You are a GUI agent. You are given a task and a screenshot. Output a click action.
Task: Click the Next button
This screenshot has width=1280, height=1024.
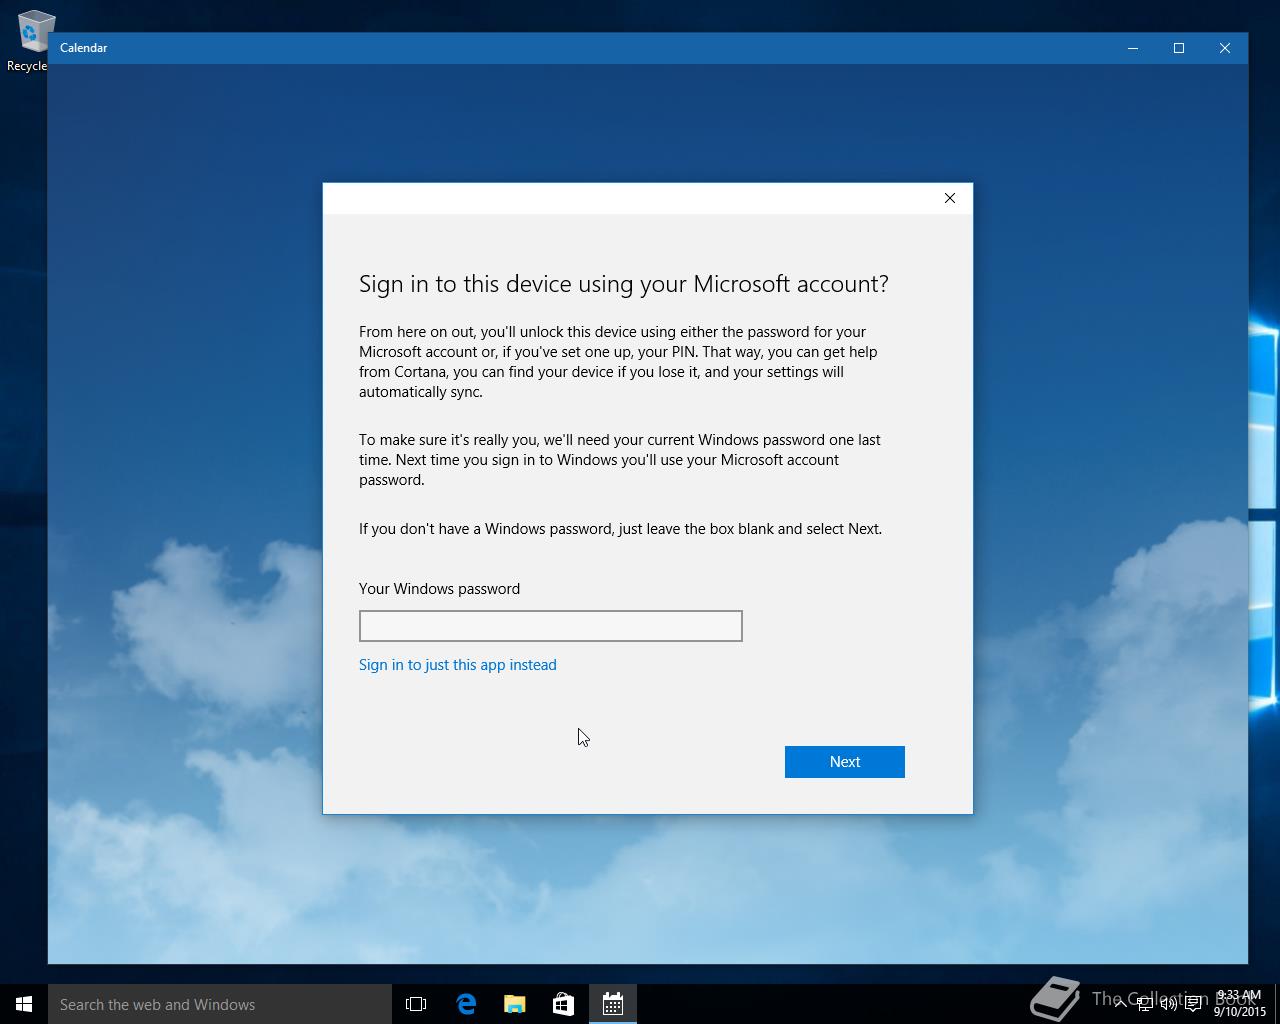click(844, 762)
